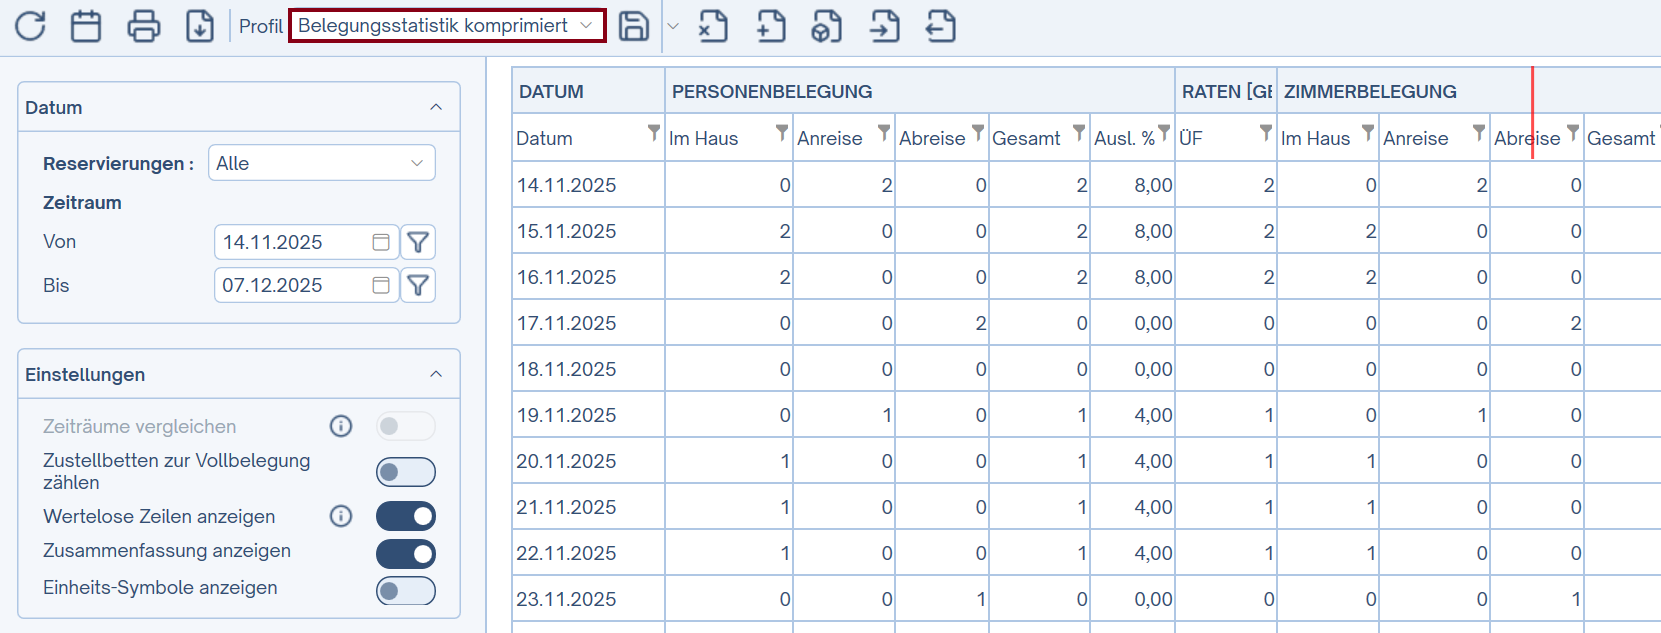
Task: Click filter icon on Zimmerbelegung Im Haus column
Action: [1368, 132]
